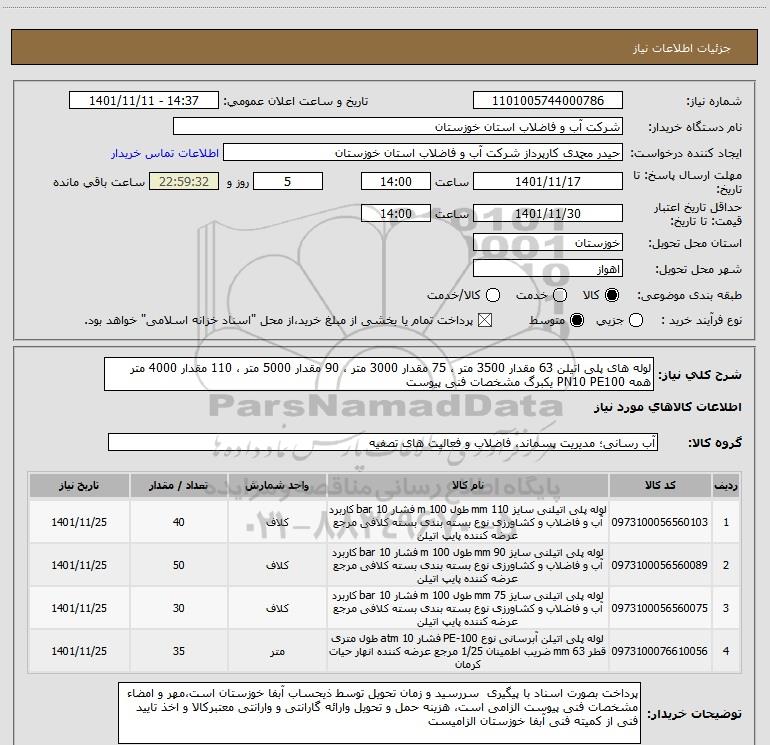Click need date 1401/11/25 in row 2
This screenshot has width=770, height=745.
(x=79, y=565)
